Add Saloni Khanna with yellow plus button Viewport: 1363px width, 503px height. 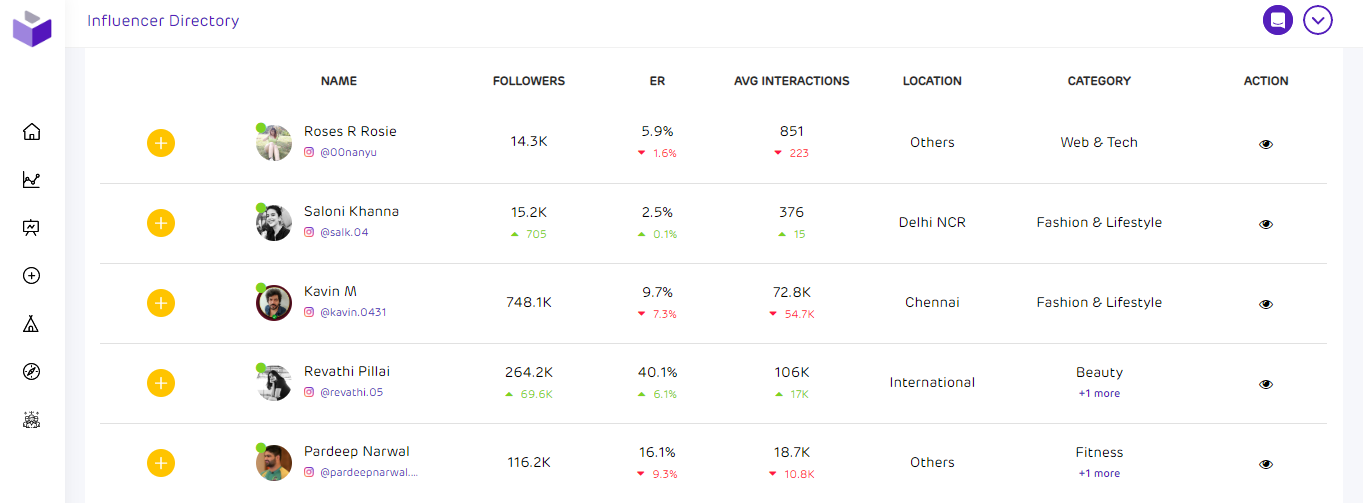click(x=161, y=223)
